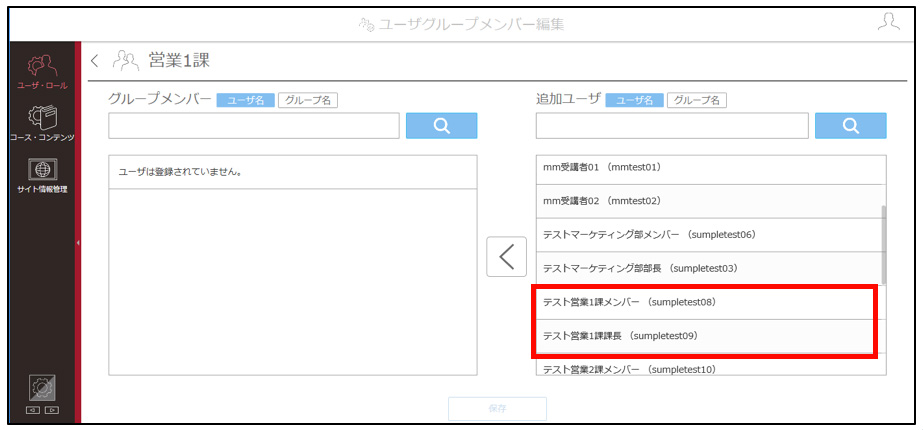Select テスト営業1課課長 (sumpletest09)
Viewport: 923px width, 430px height.
click(x=708, y=336)
